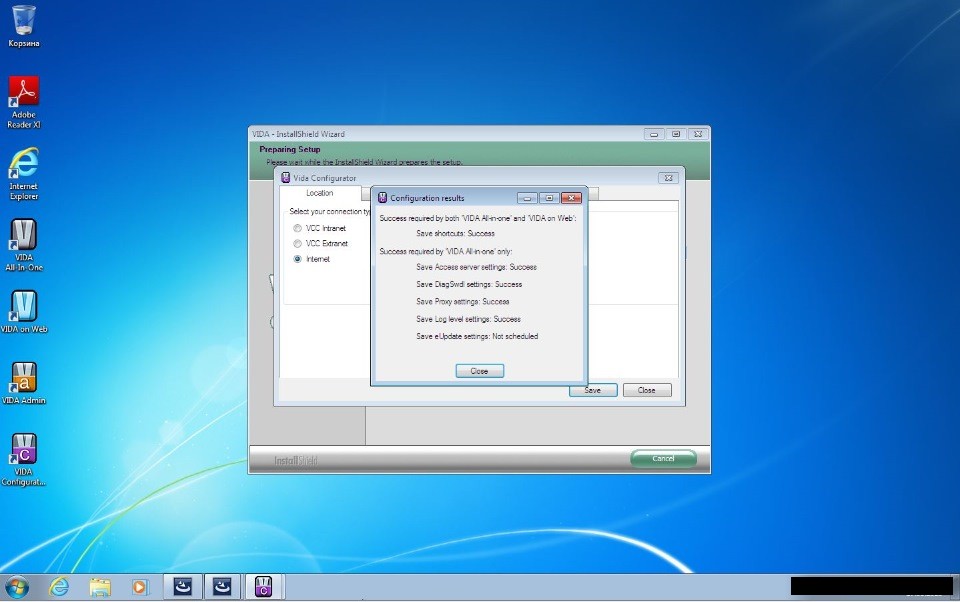Viewport: 960px width, 602px height.
Task: Launch Internet Explorer from the taskbar
Action: click(x=59, y=587)
